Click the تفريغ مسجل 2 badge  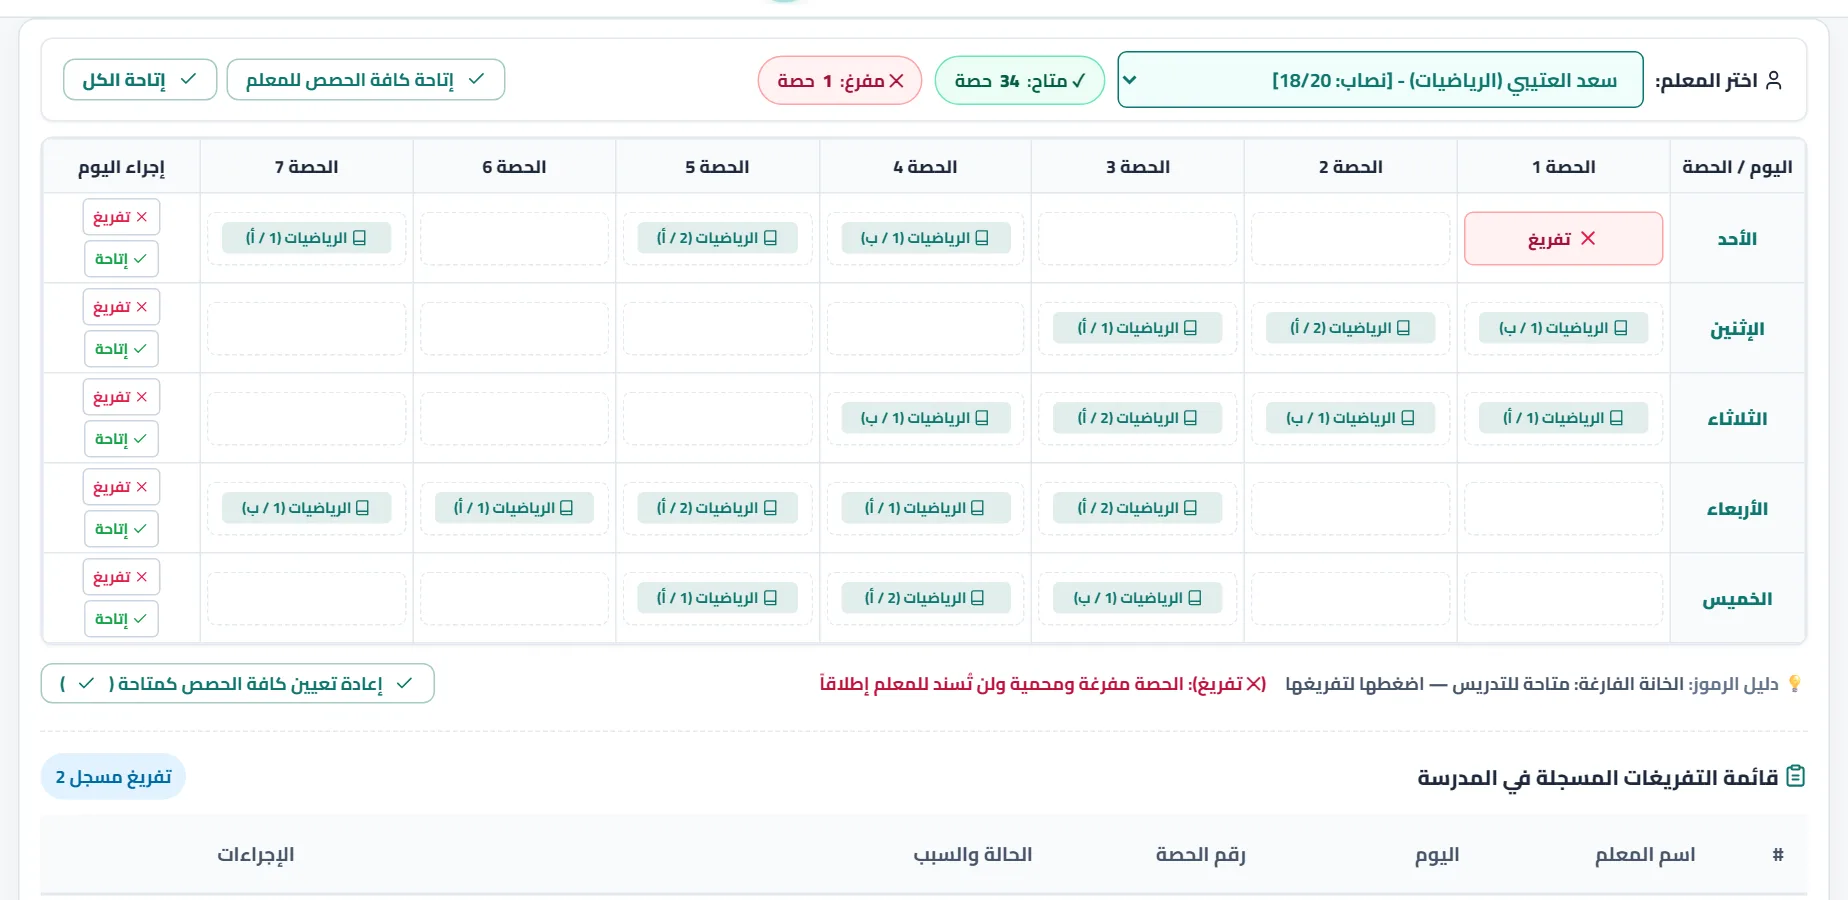113,777
